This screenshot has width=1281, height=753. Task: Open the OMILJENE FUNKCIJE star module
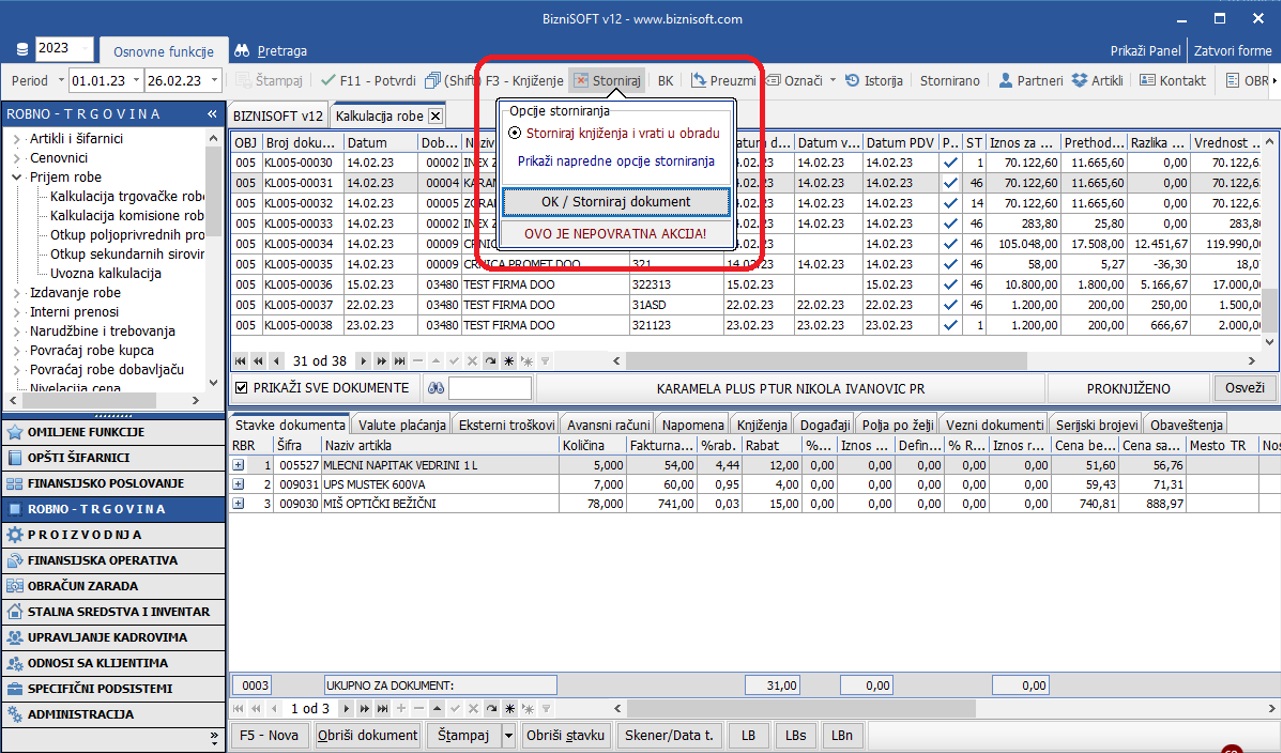(113, 432)
